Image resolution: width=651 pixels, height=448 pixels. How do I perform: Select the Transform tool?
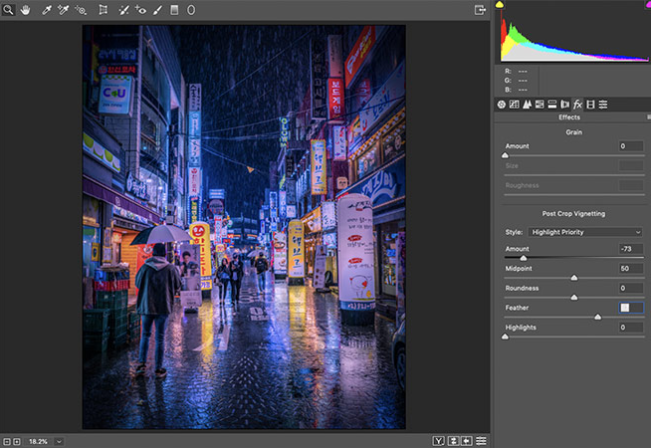103,10
